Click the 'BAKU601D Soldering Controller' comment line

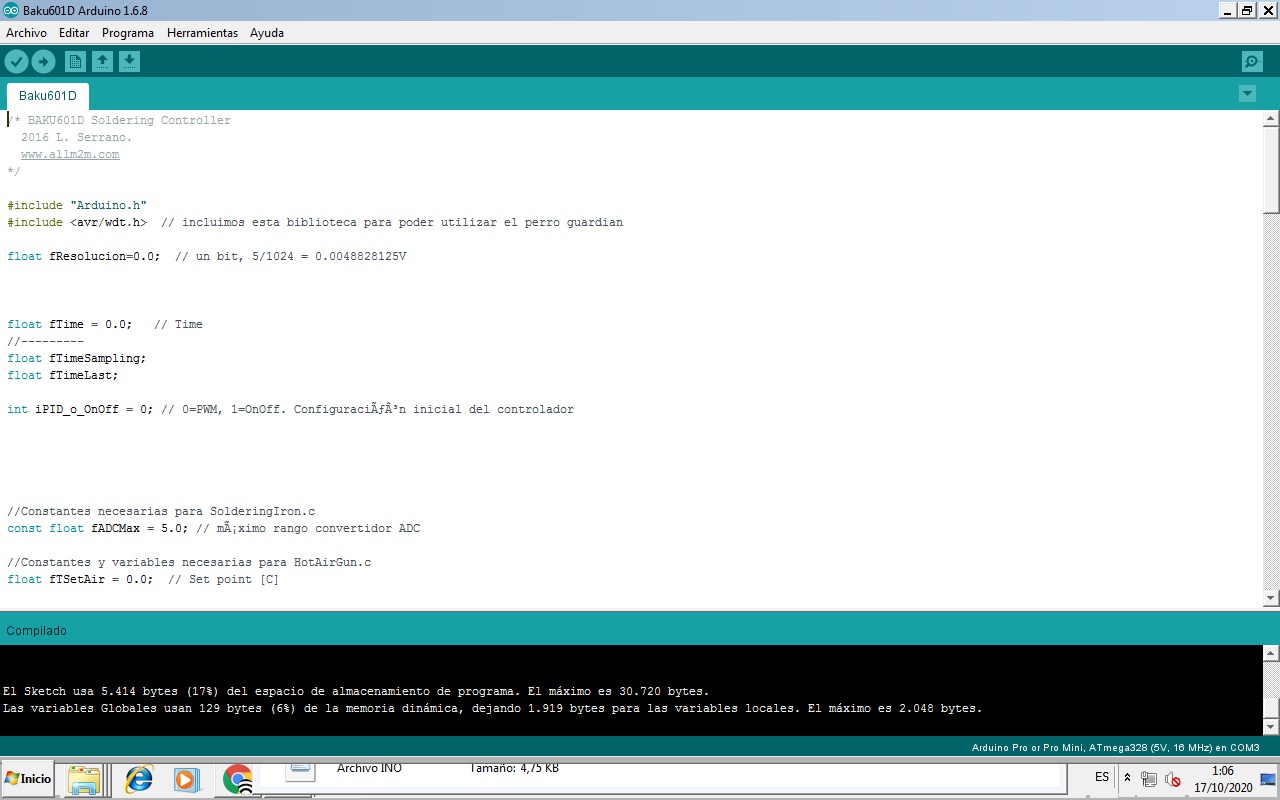(119, 120)
